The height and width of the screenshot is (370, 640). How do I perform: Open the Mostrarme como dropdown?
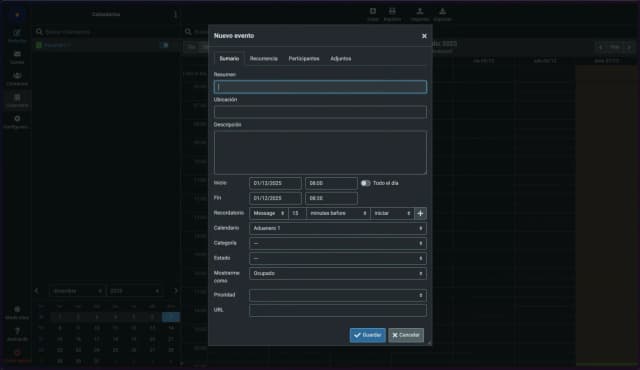[x=338, y=274]
